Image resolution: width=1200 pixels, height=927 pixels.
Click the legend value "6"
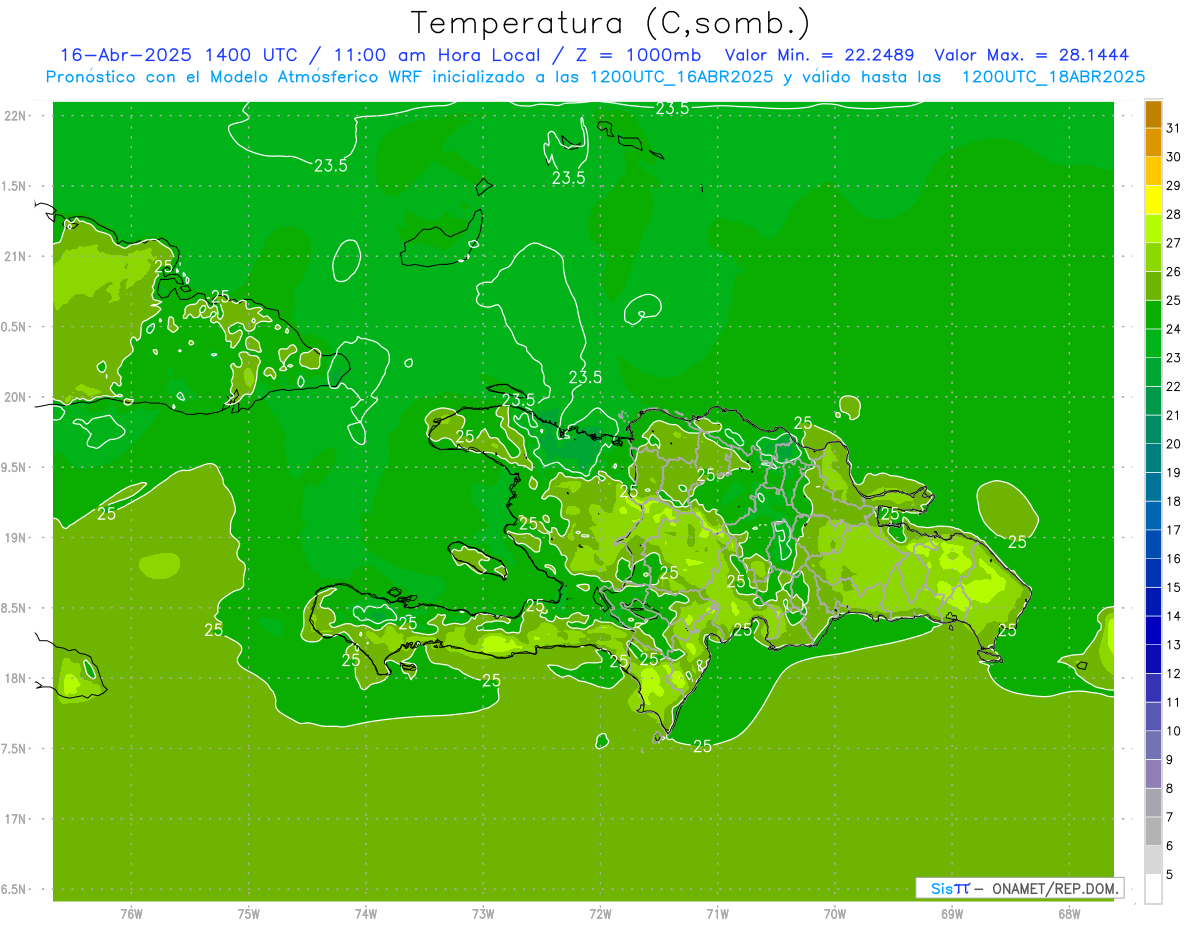coord(1170,846)
